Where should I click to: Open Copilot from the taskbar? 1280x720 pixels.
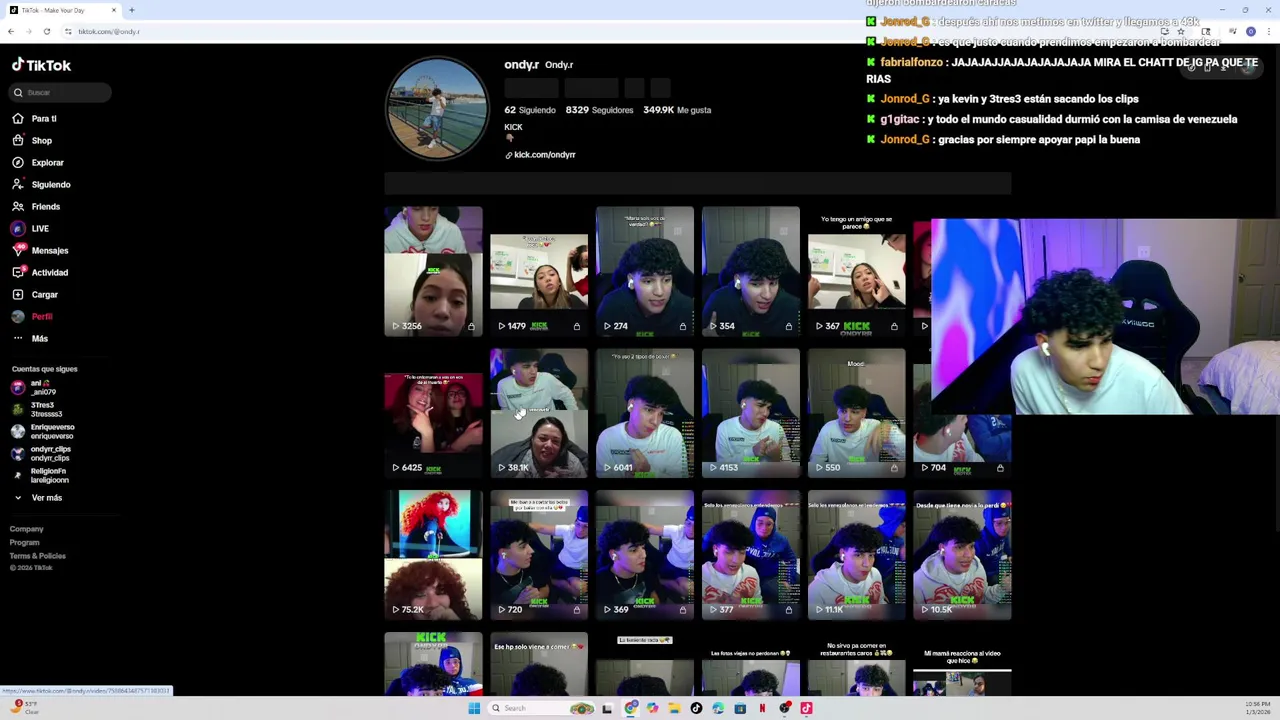pyautogui.click(x=652, y=708)
